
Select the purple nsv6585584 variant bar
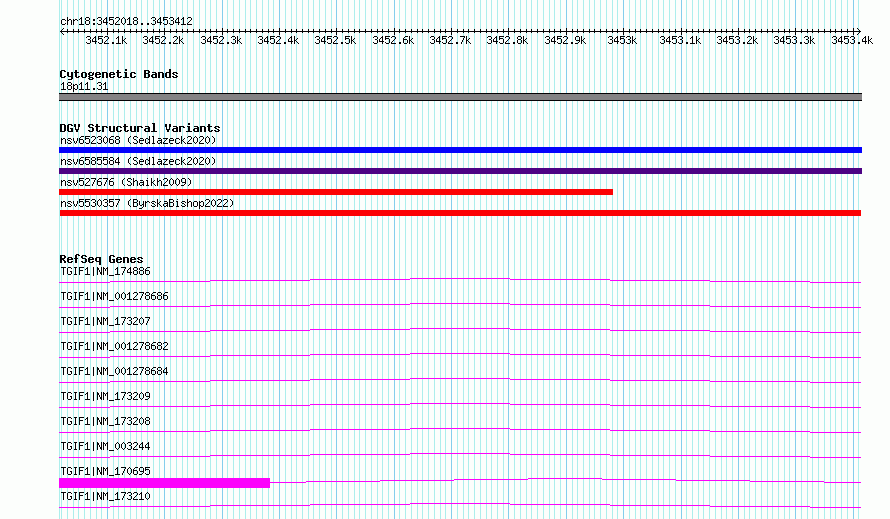tap(460, 171)
